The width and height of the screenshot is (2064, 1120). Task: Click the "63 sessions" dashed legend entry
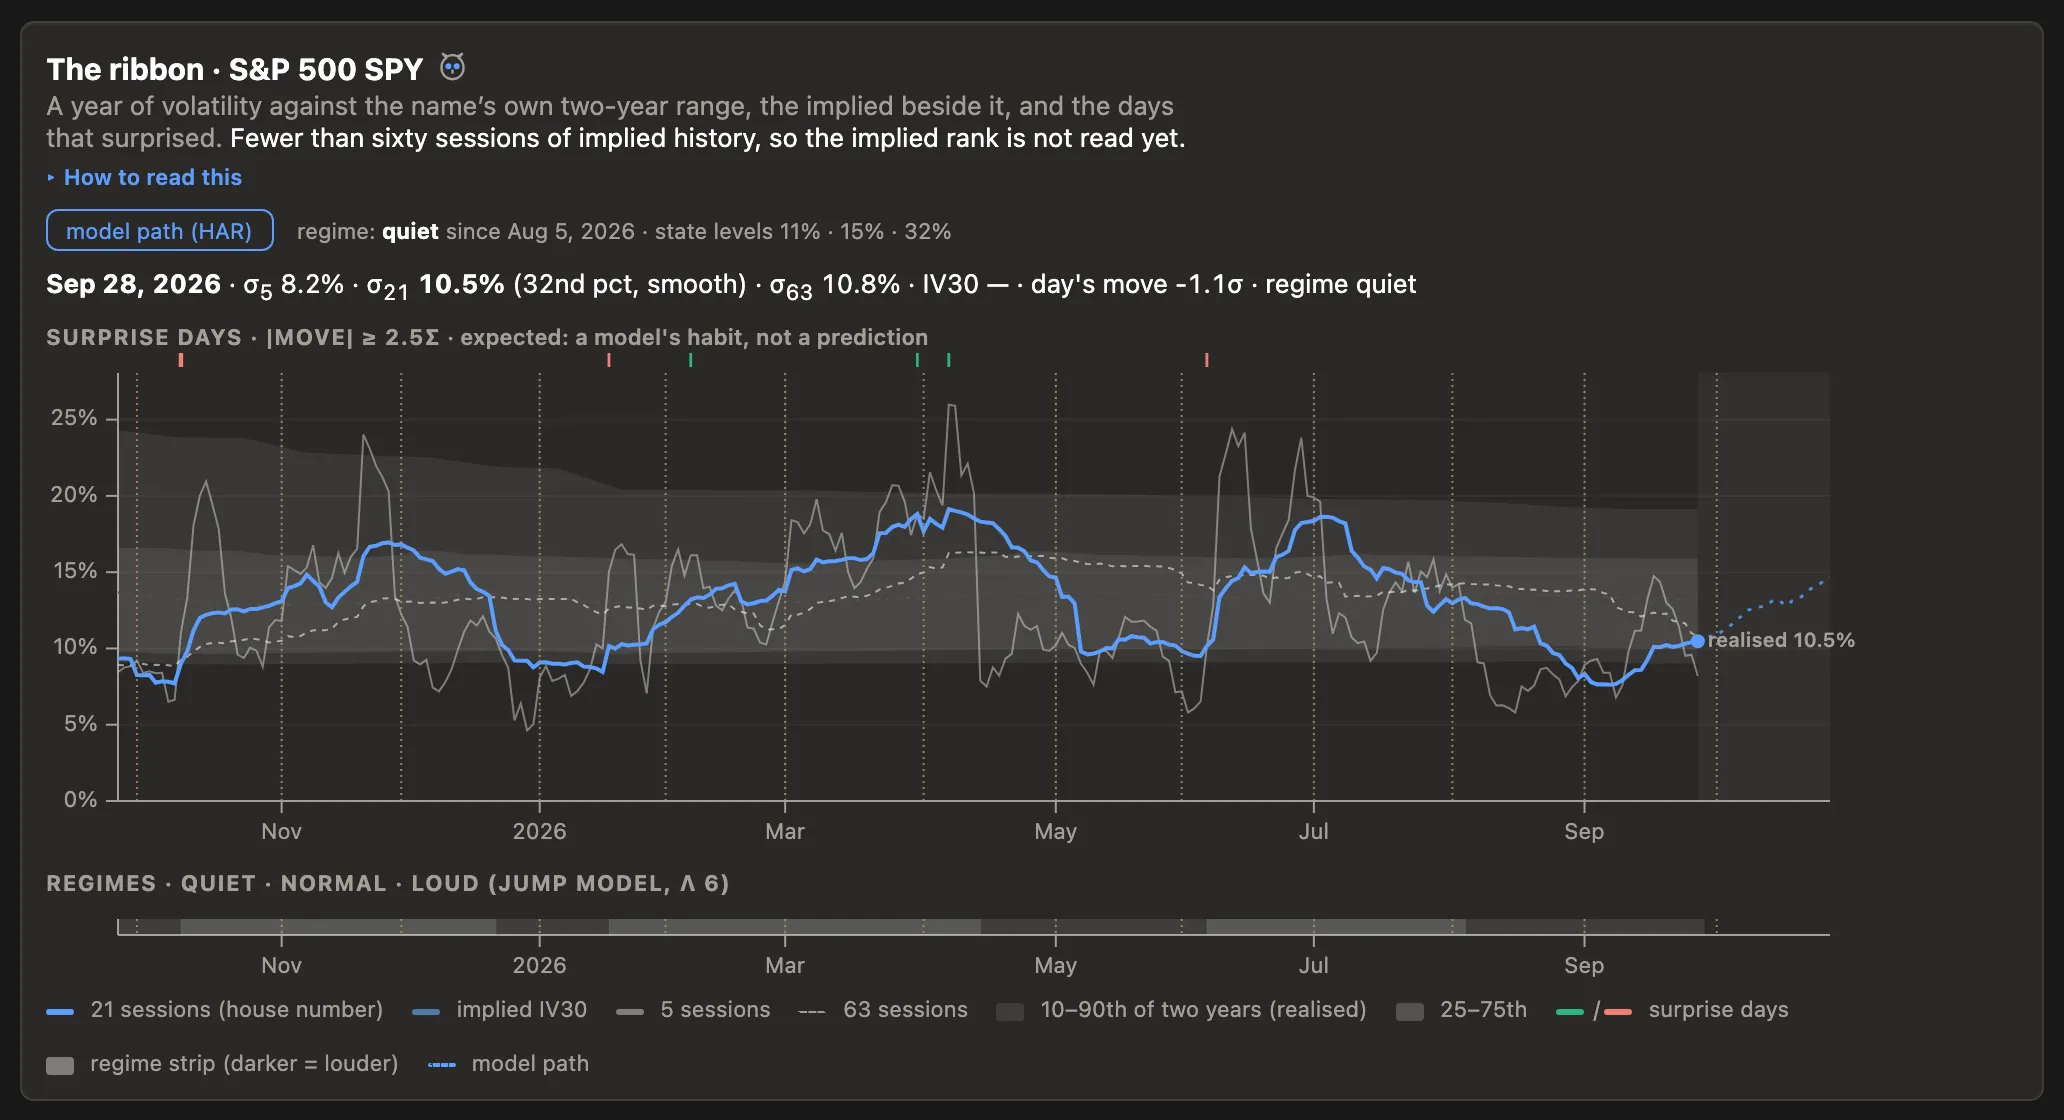(883, 1010)
